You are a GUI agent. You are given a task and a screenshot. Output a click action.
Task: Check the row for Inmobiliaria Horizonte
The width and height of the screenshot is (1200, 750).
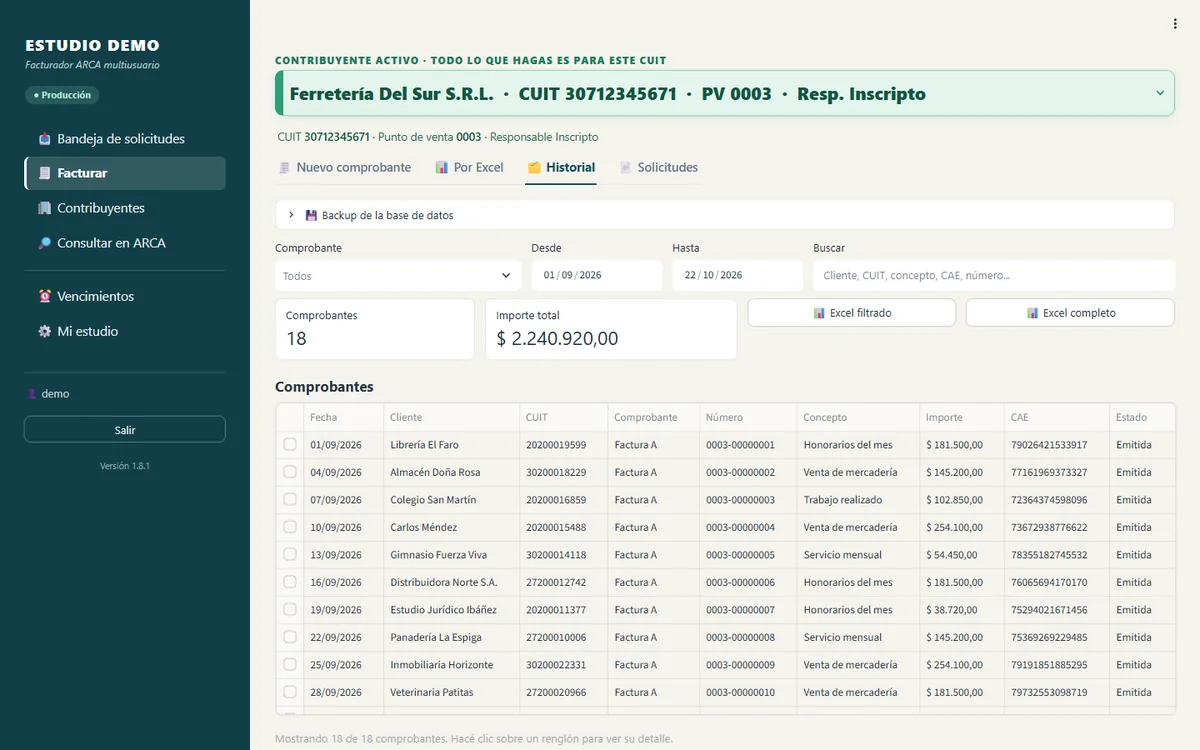point(290,664)
